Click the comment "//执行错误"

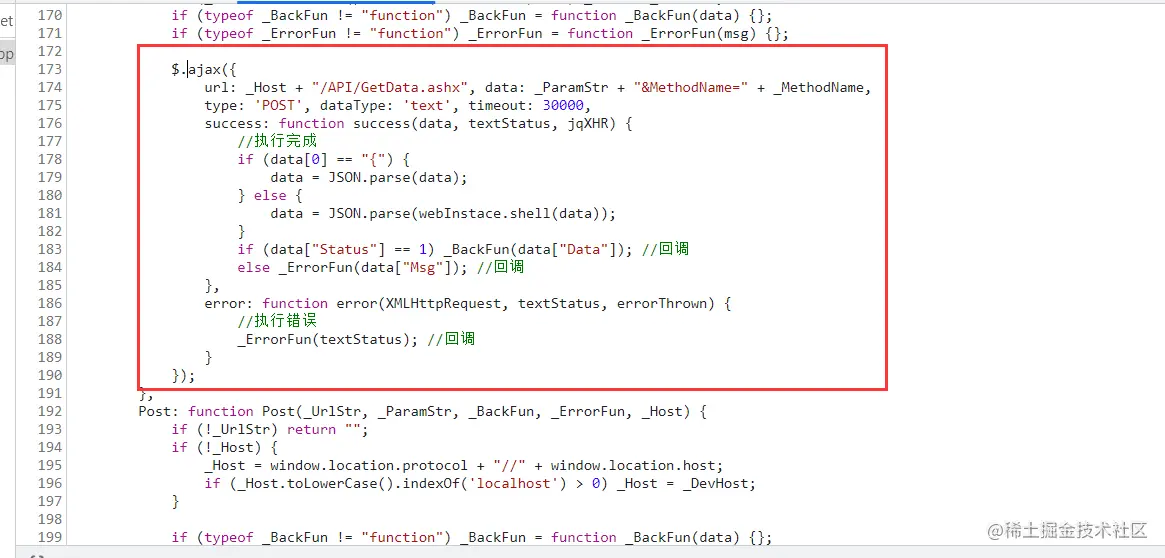point(278,321)
